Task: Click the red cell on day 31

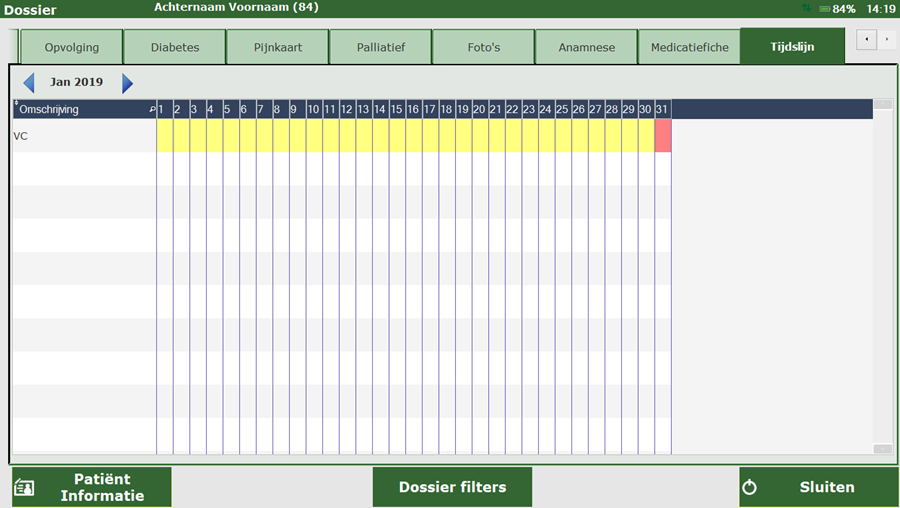Action: tap(663, 136)
